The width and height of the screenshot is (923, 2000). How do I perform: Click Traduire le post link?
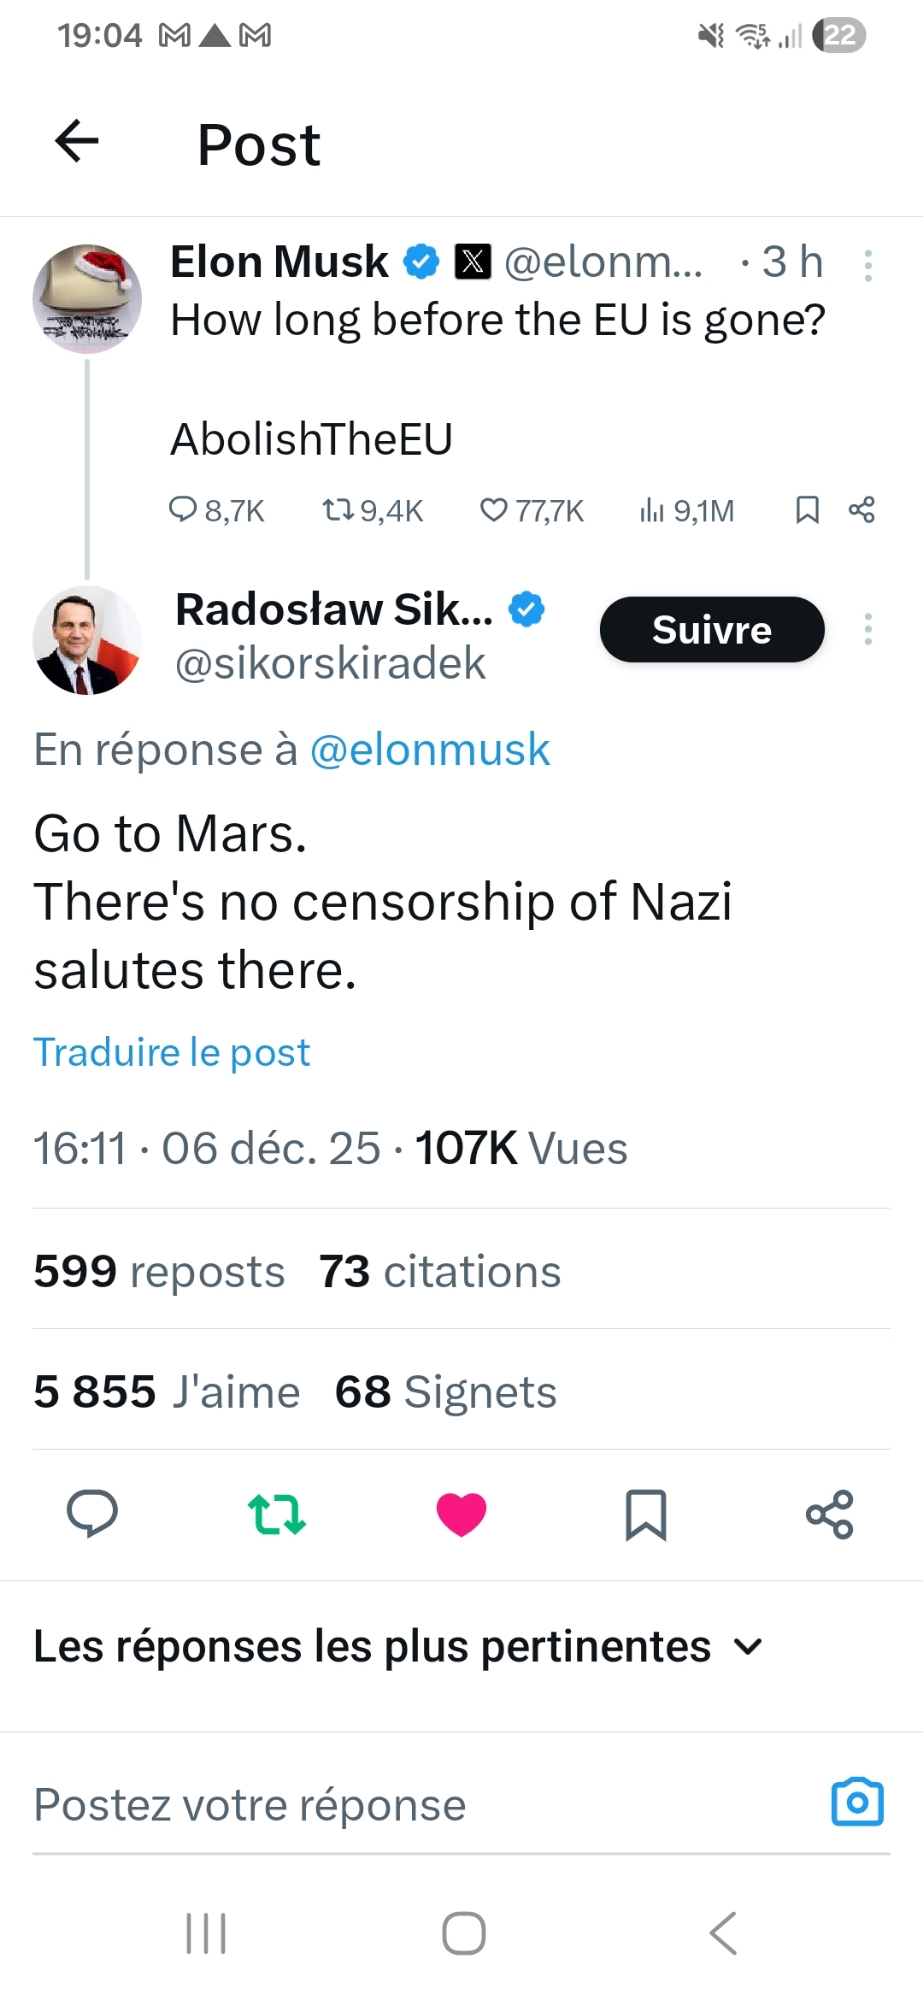pos(172,1052)
